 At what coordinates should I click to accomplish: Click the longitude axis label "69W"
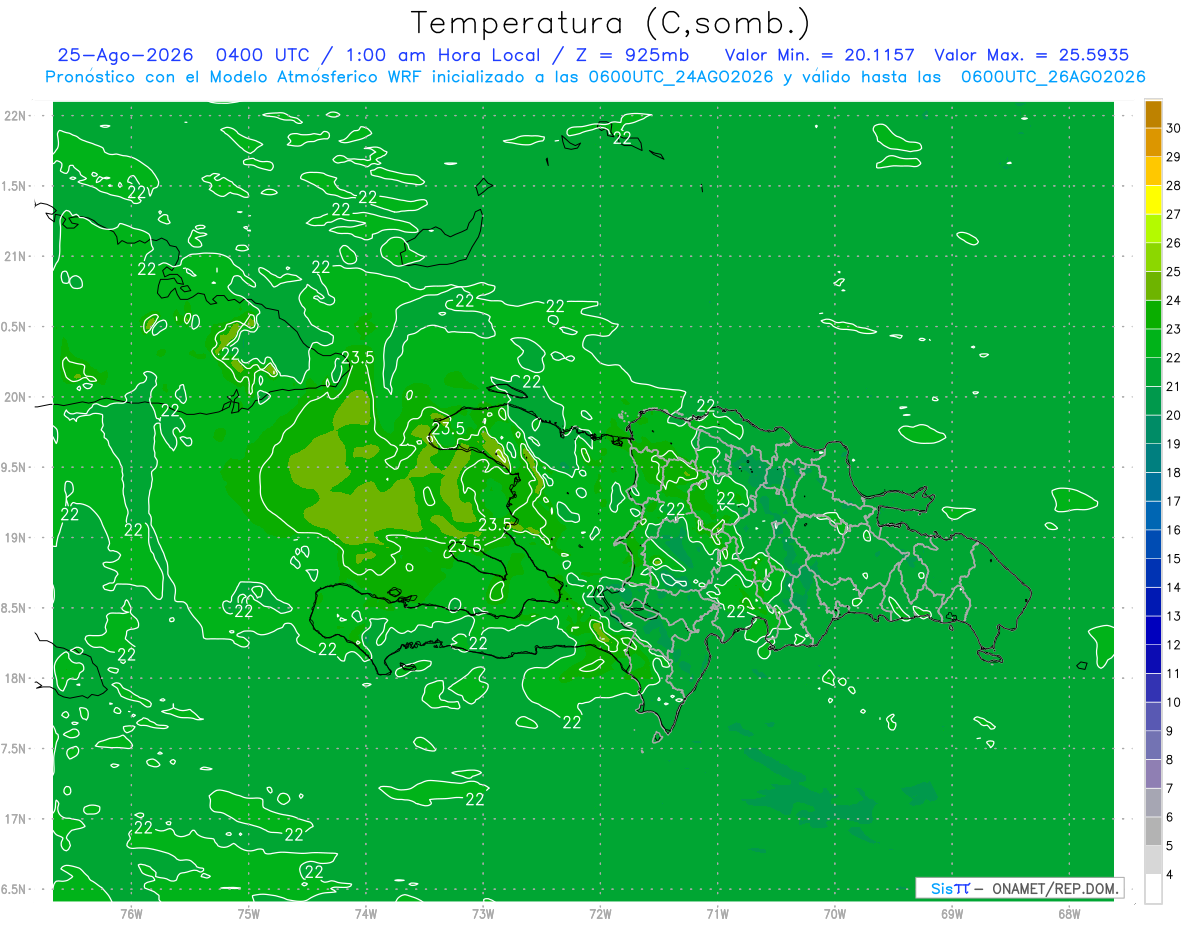click(x=951, y=913)
